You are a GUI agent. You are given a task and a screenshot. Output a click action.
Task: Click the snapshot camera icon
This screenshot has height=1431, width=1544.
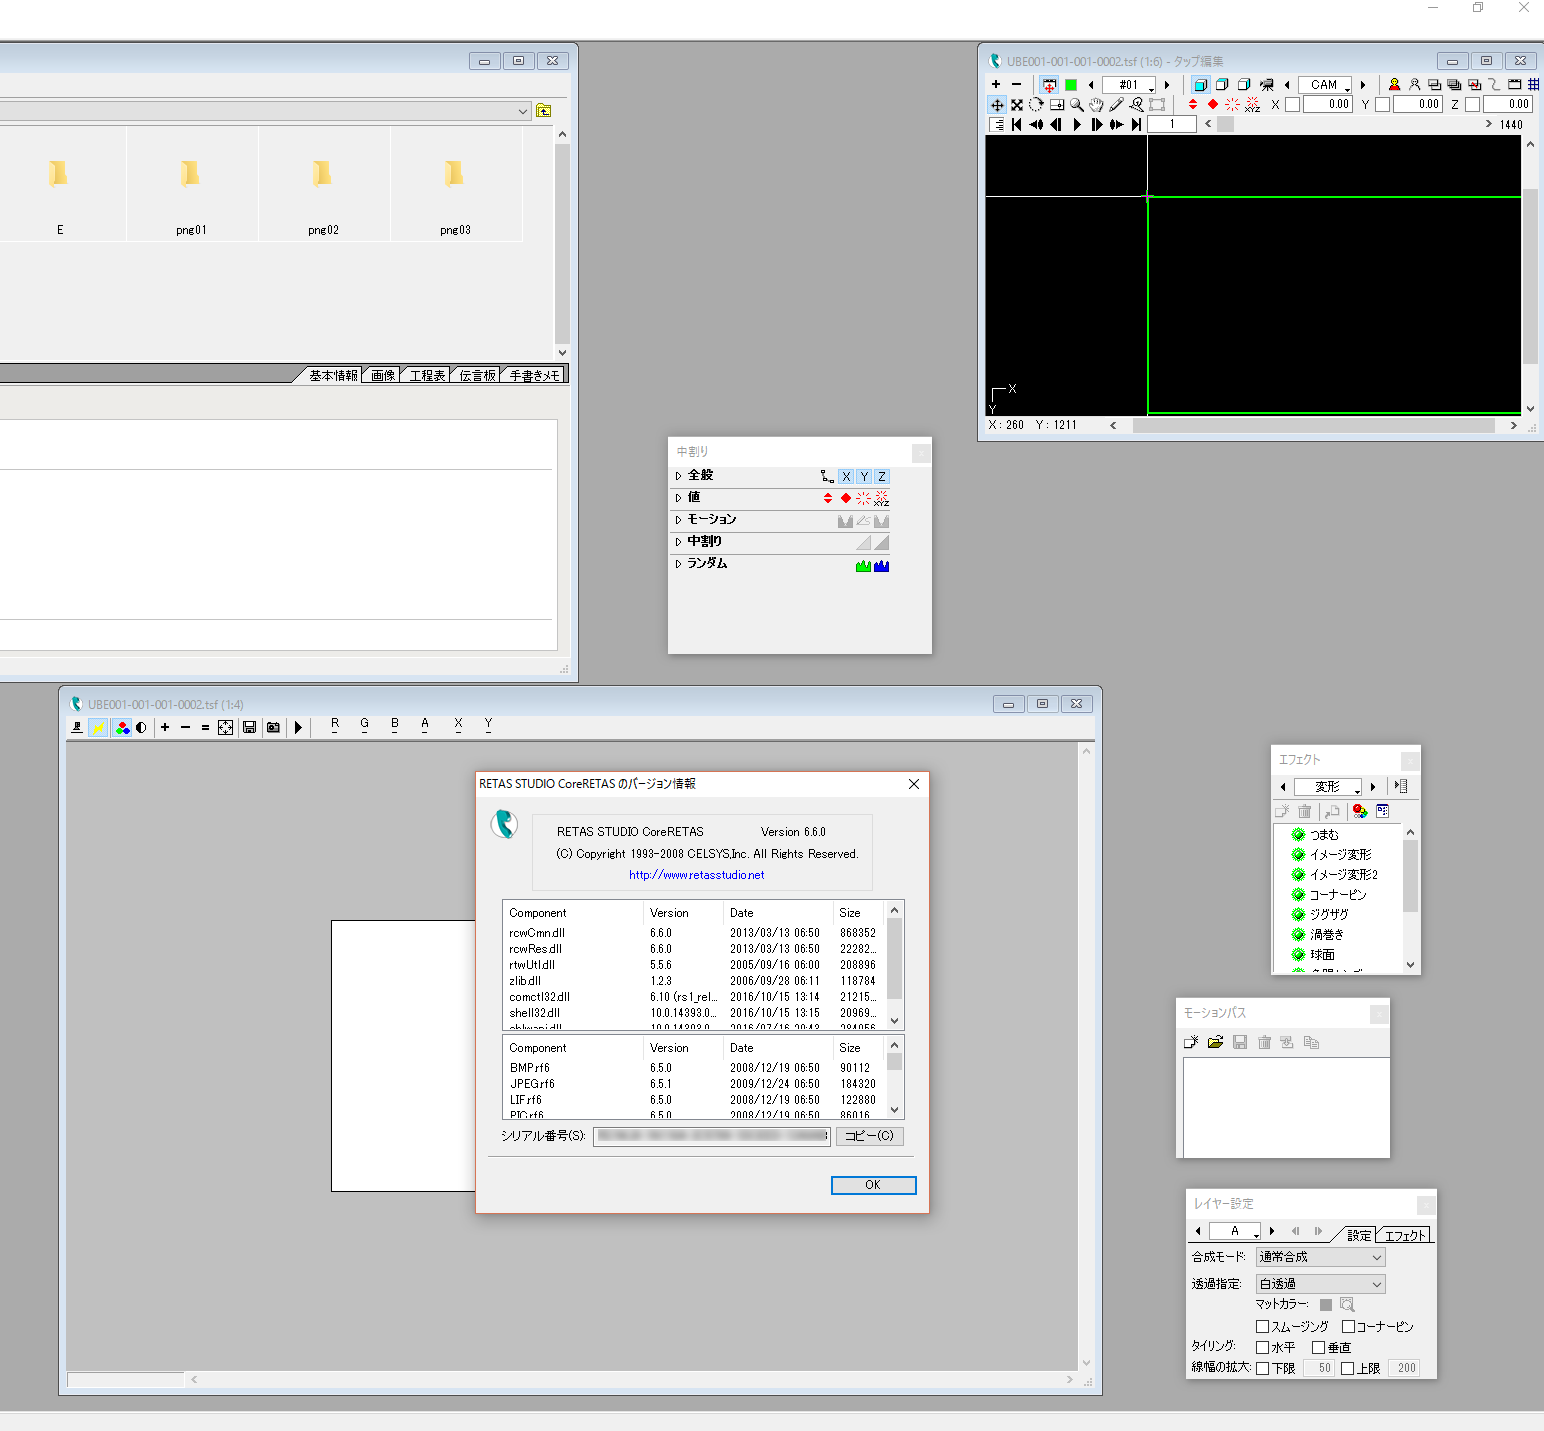(273, 728)
